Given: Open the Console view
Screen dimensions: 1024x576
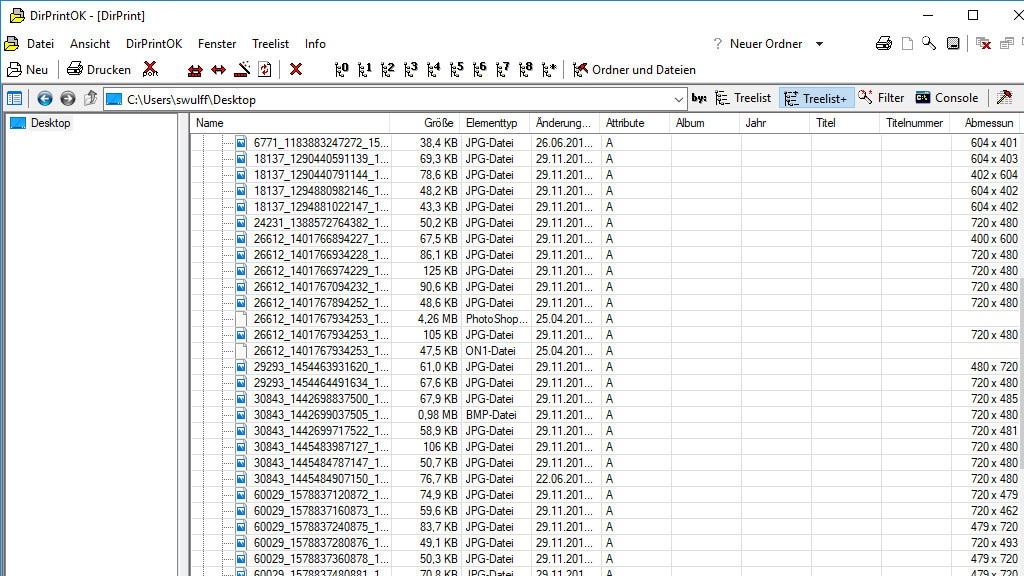Looking at the screenshot, I should pyautogui.click(x=947, y=98).
